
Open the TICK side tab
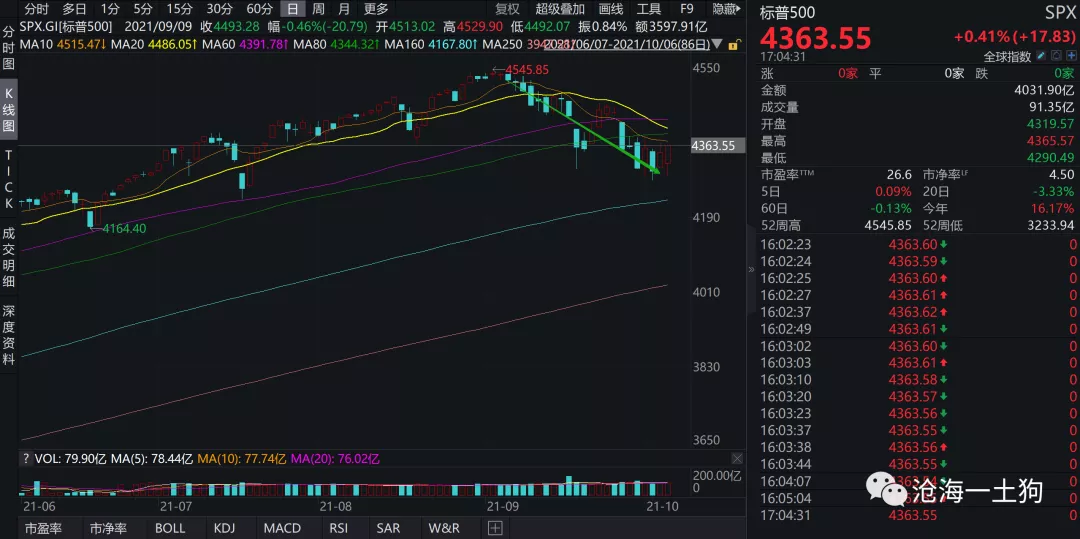pos(9,179)
